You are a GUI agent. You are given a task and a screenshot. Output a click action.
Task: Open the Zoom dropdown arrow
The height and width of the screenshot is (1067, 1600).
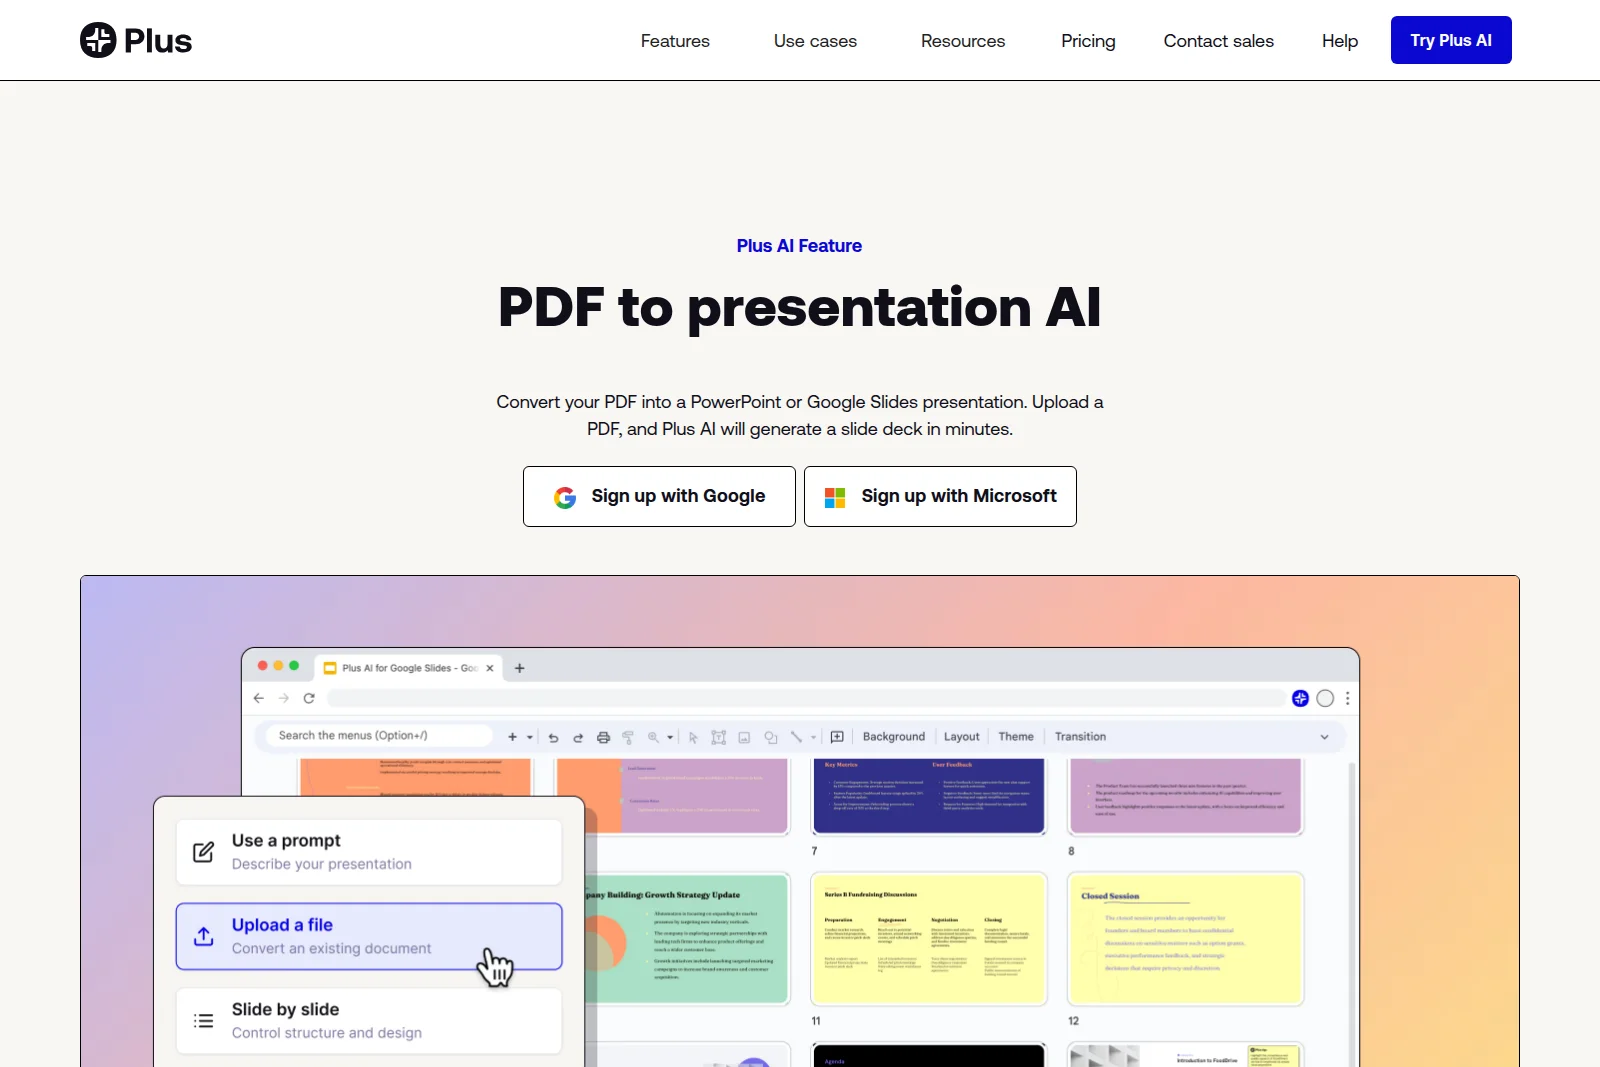pyautogui.click(x=669, y=736)
